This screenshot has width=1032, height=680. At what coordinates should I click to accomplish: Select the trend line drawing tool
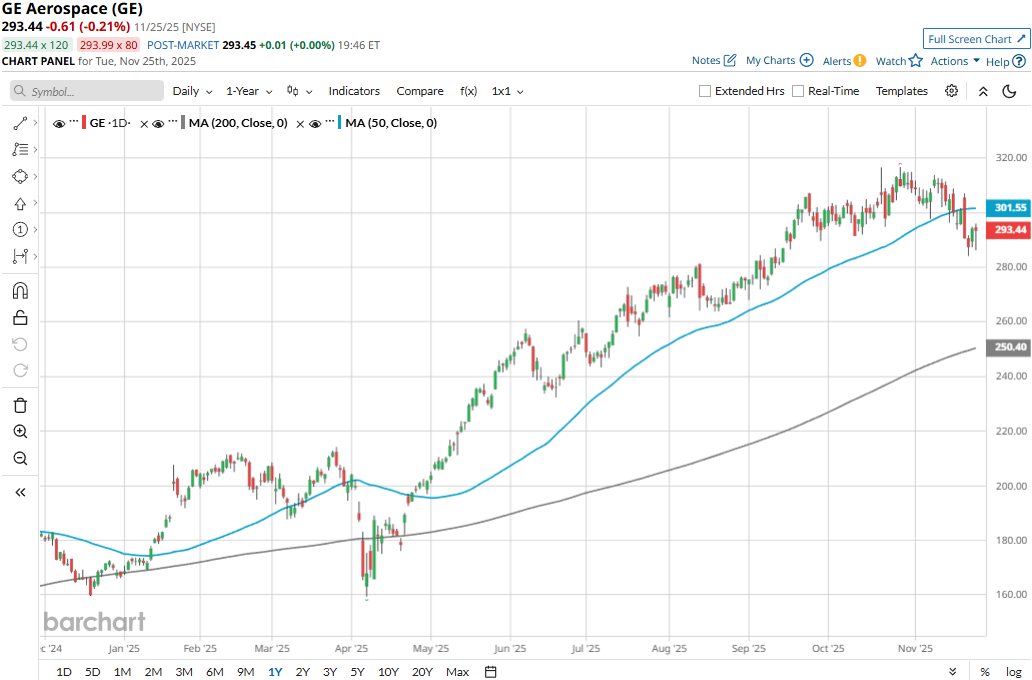pos(20,123)
